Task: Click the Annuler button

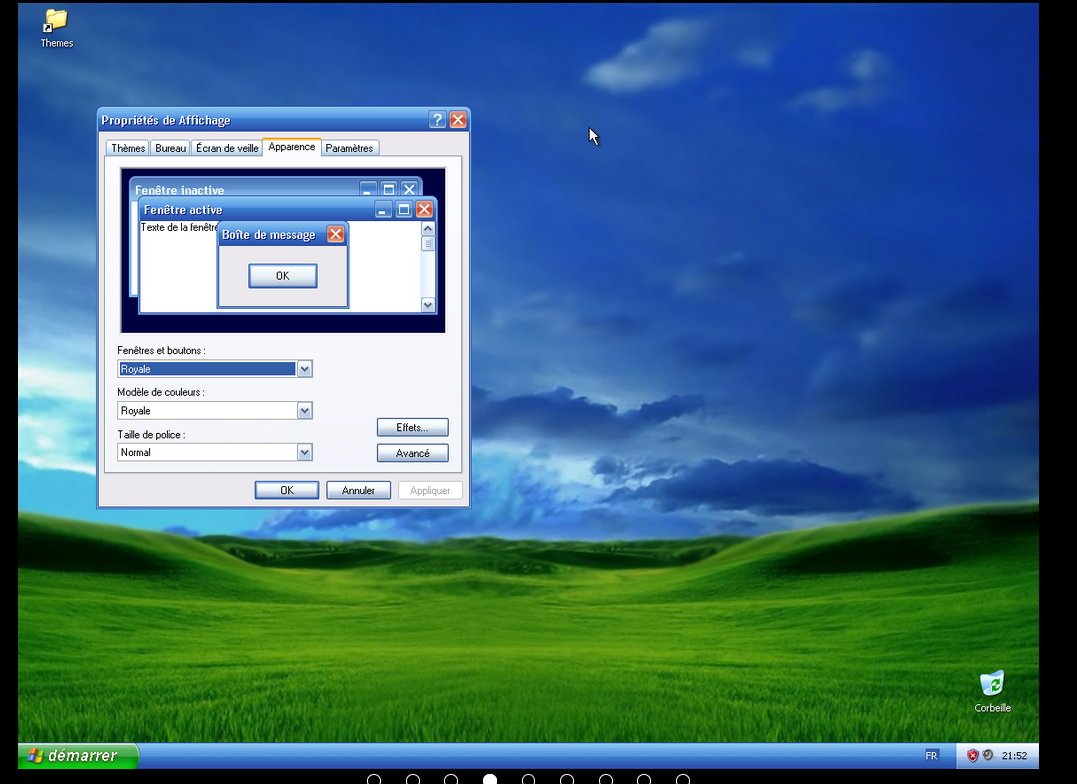Action: pyautogui.click(x=358, y=490)
